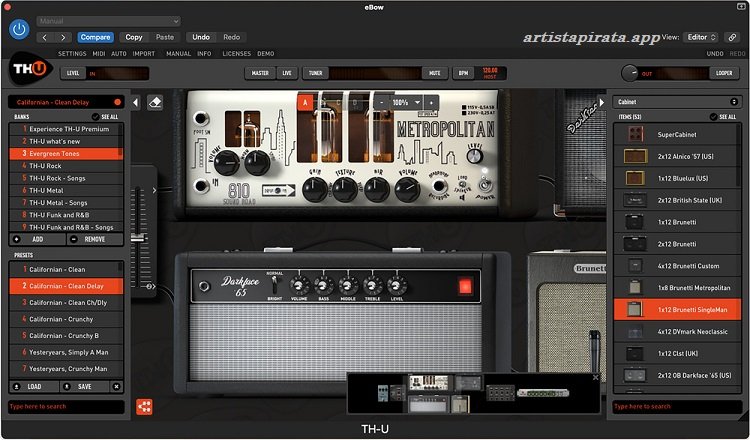Click the blue plugin power button
Viewport: 750px width, 440px height.
pos(19,29)
